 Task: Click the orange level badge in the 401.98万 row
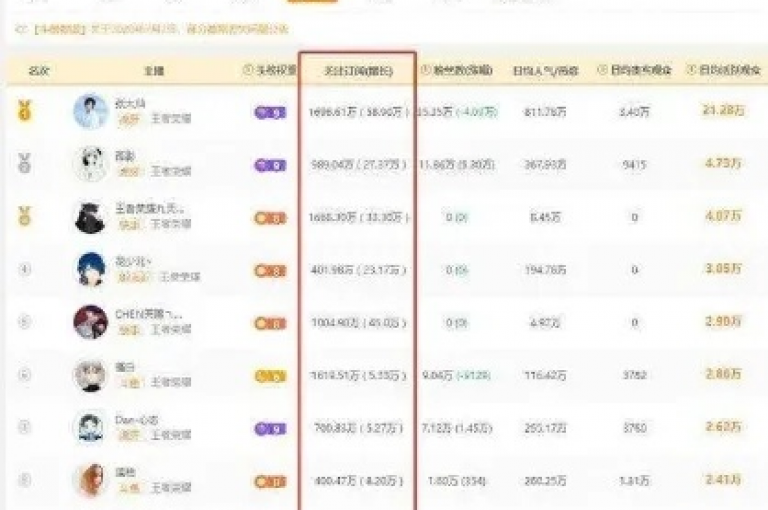pos(270,271)
